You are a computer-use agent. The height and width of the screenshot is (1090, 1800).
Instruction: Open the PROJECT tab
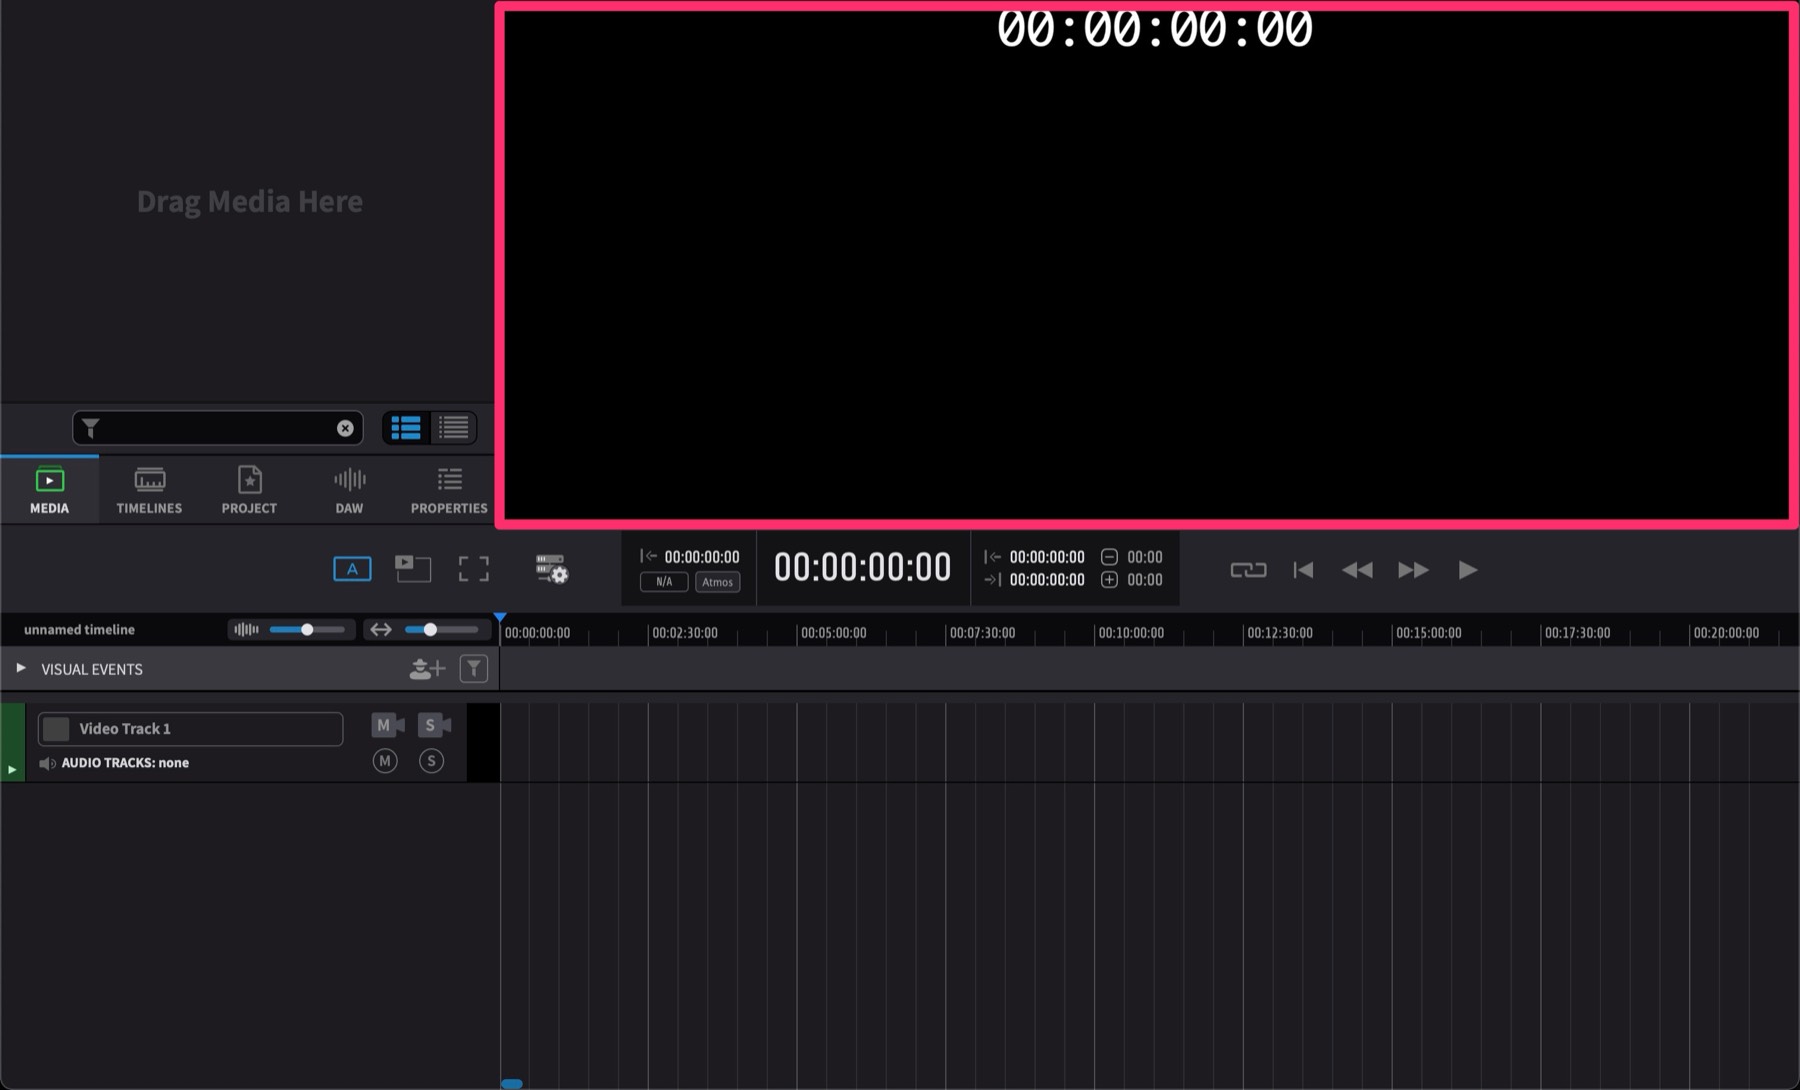[249, 490]
